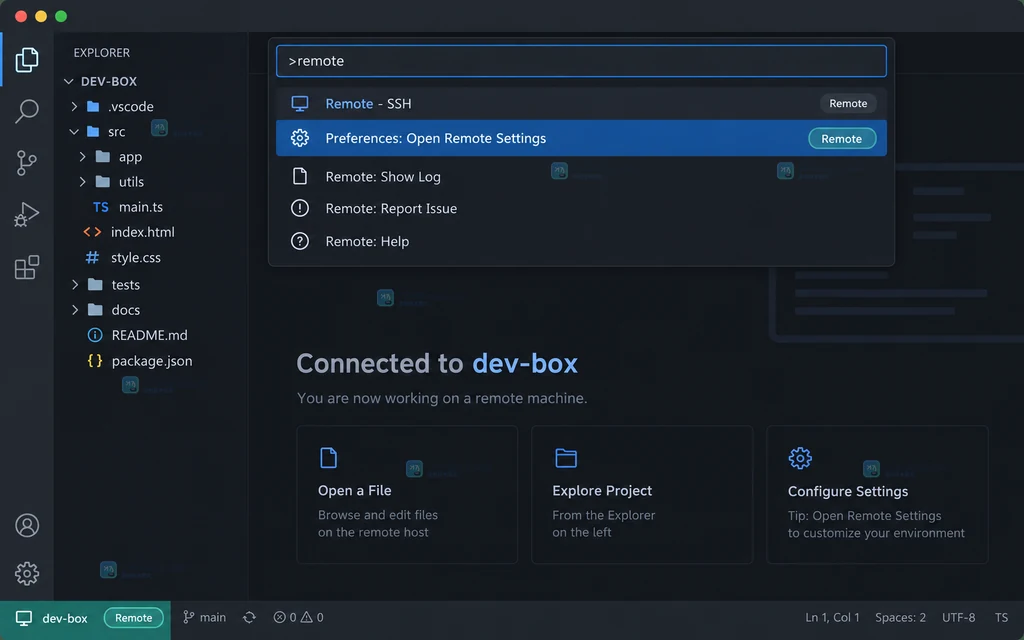The image size is (1024, 640).
Task: Click the Explore Project folder icon
Action: point(566,458)
